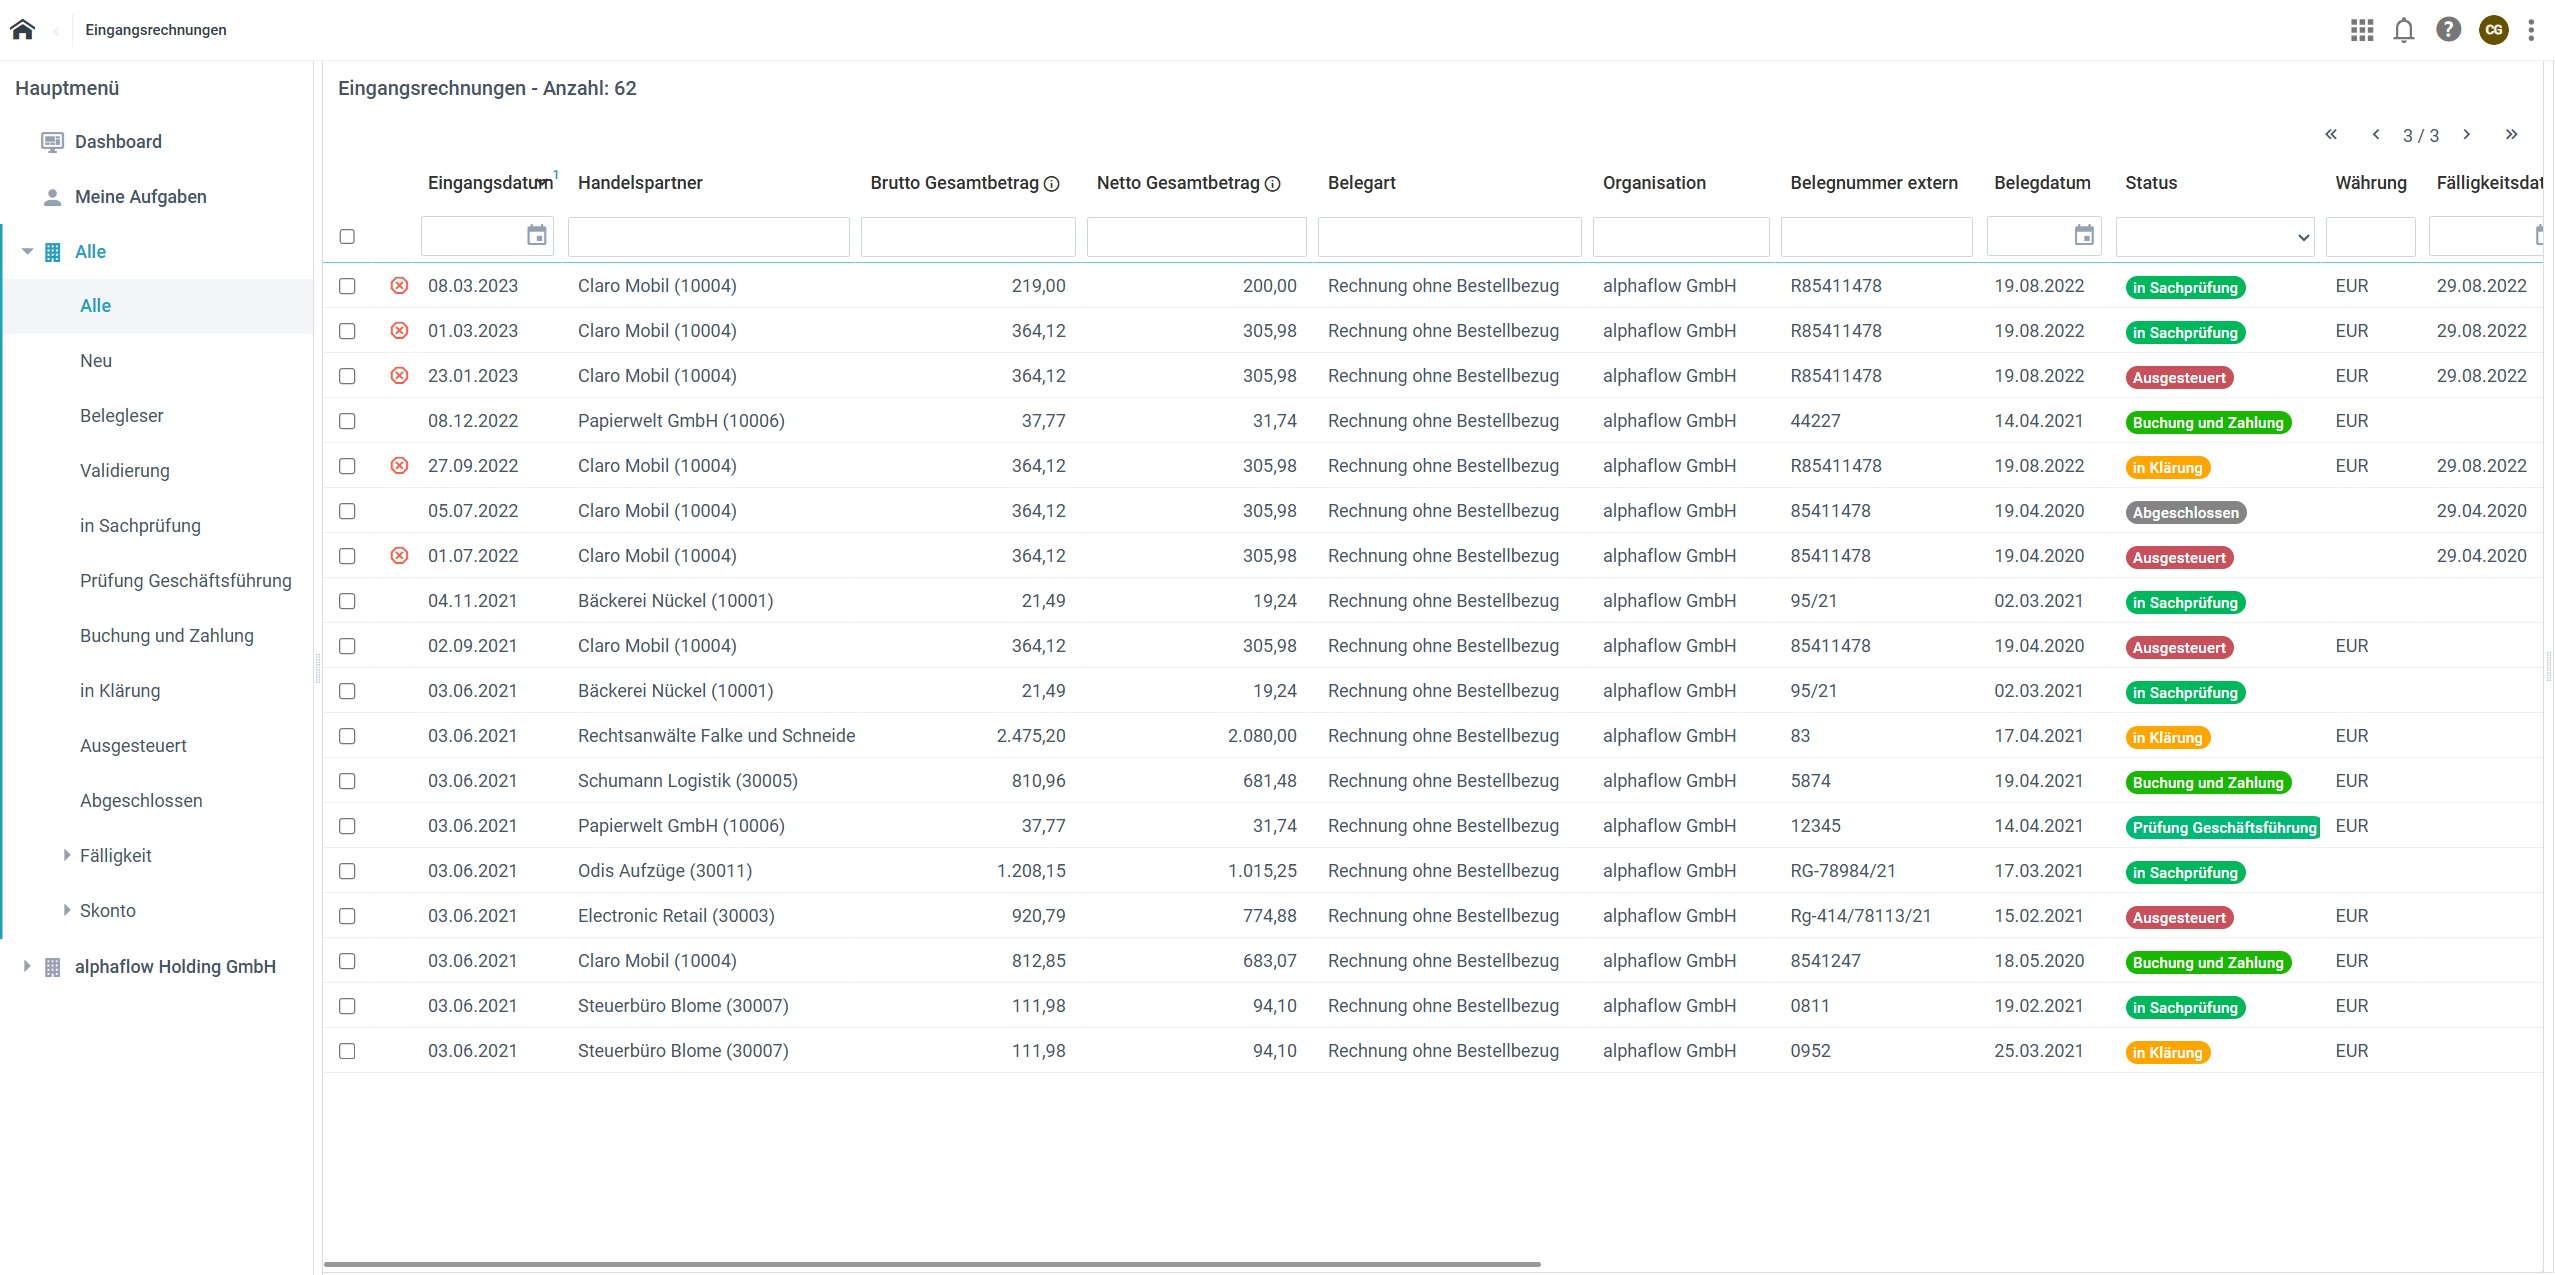Viewport: 2555px width, 1275px height.
Task: Open the apps grid menu icon
Action: point(2362,30)
